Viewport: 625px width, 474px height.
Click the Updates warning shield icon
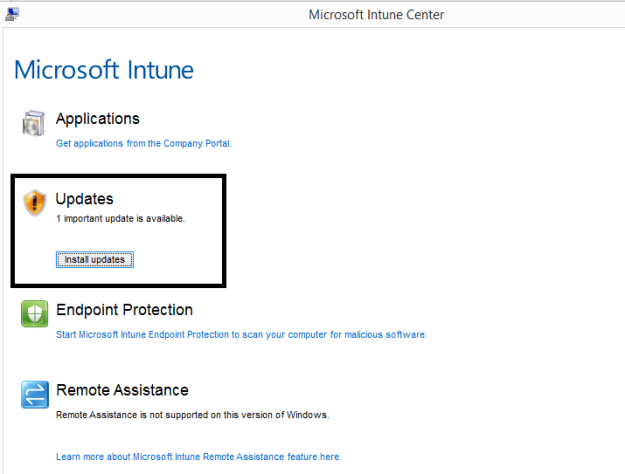(35, 203)
